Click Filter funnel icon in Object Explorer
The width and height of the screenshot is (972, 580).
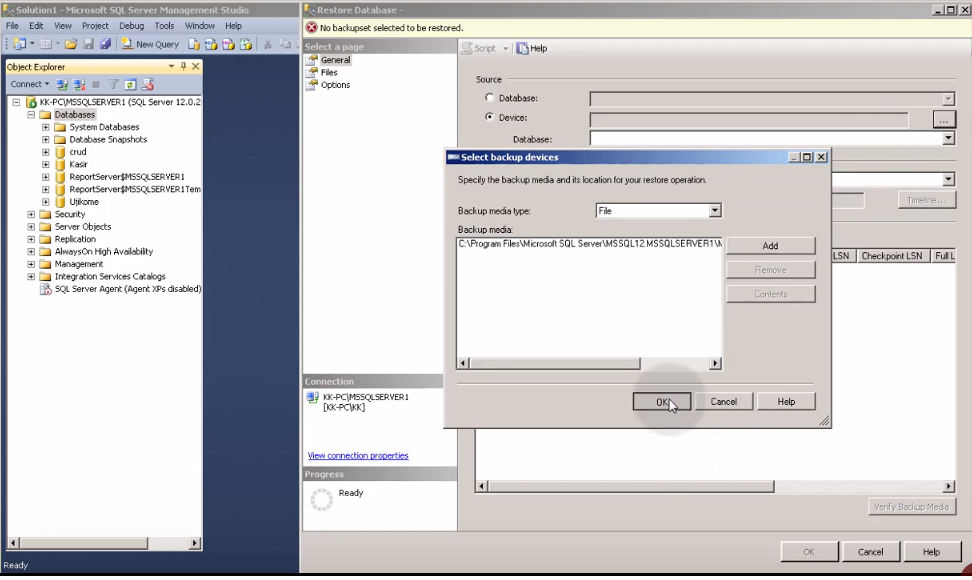pyautogui.click(x=113, y=84)
